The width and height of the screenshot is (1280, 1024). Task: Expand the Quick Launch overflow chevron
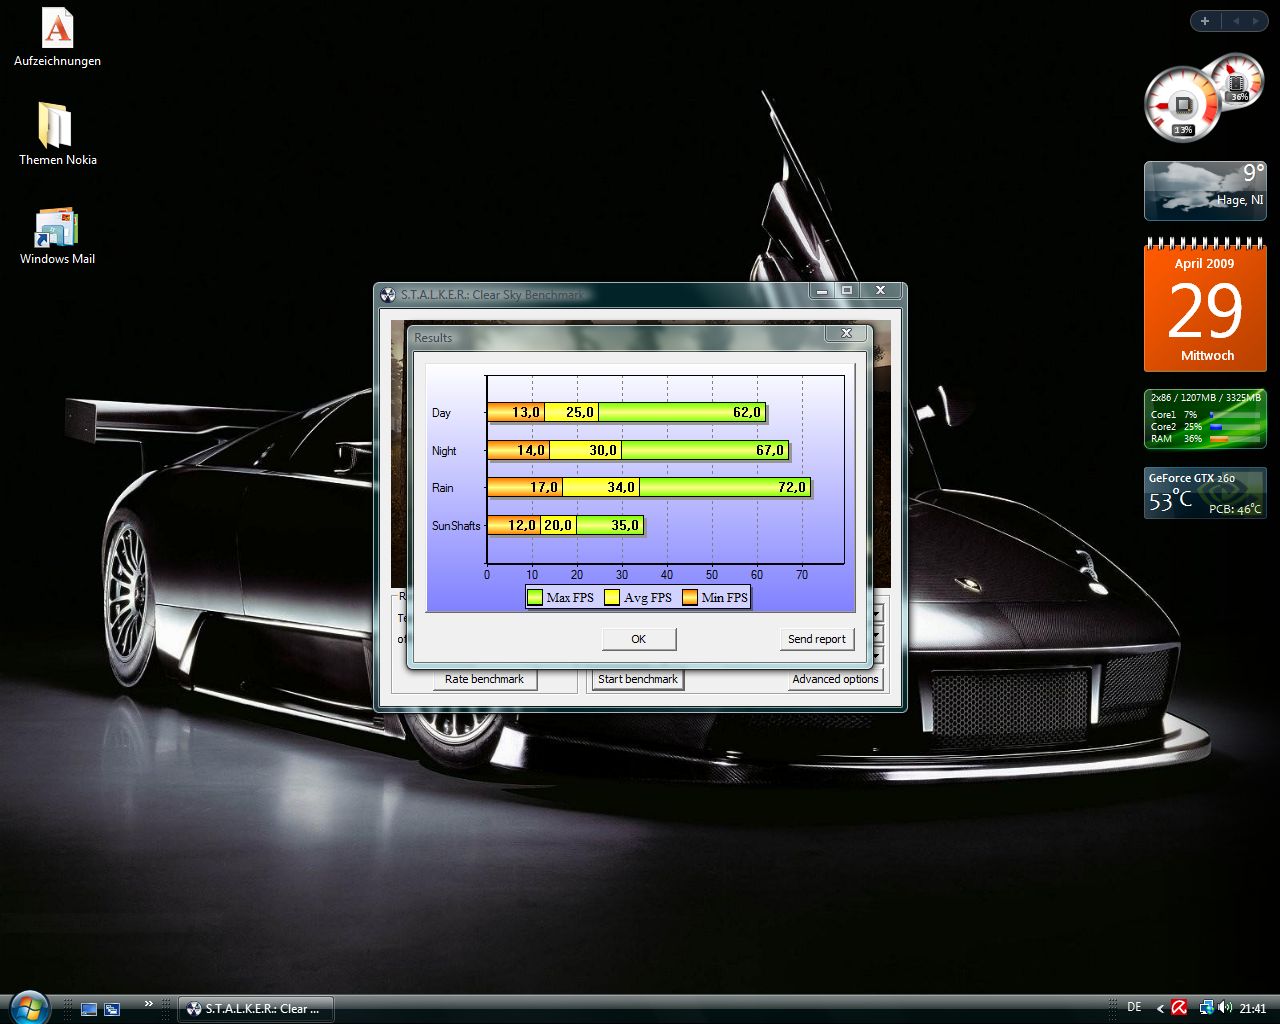click(149, 1004)
